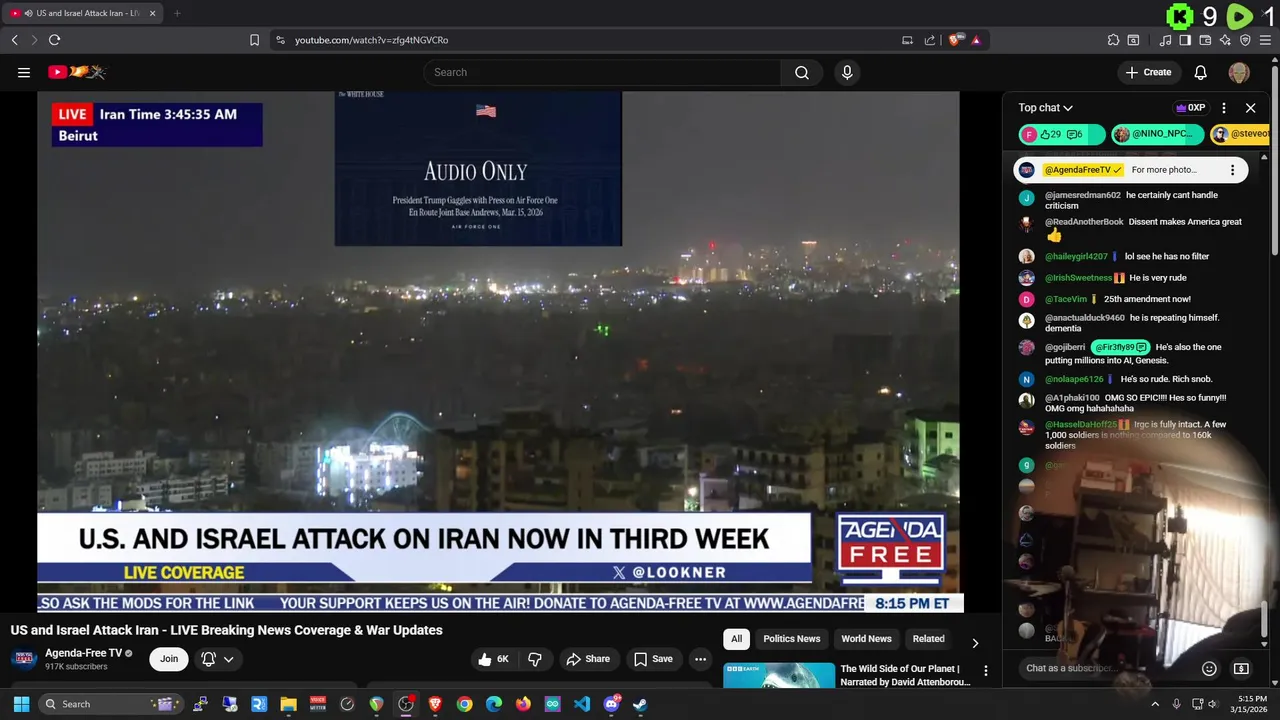Focus the YouTube search field
Viewport: 1280px width, 720px height.
(x=603, y=72)
